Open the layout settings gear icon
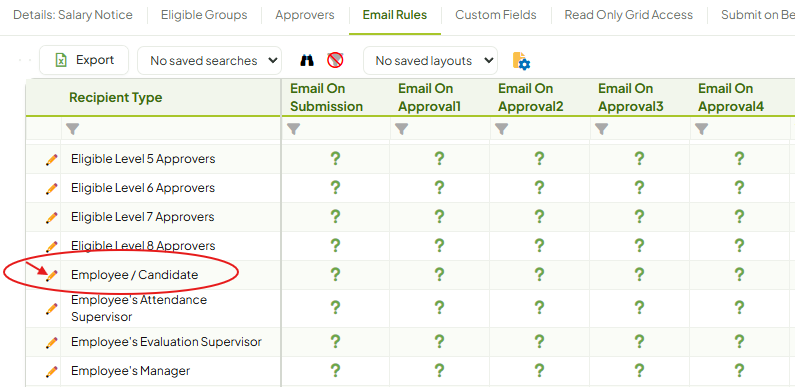 coord(521,61)
